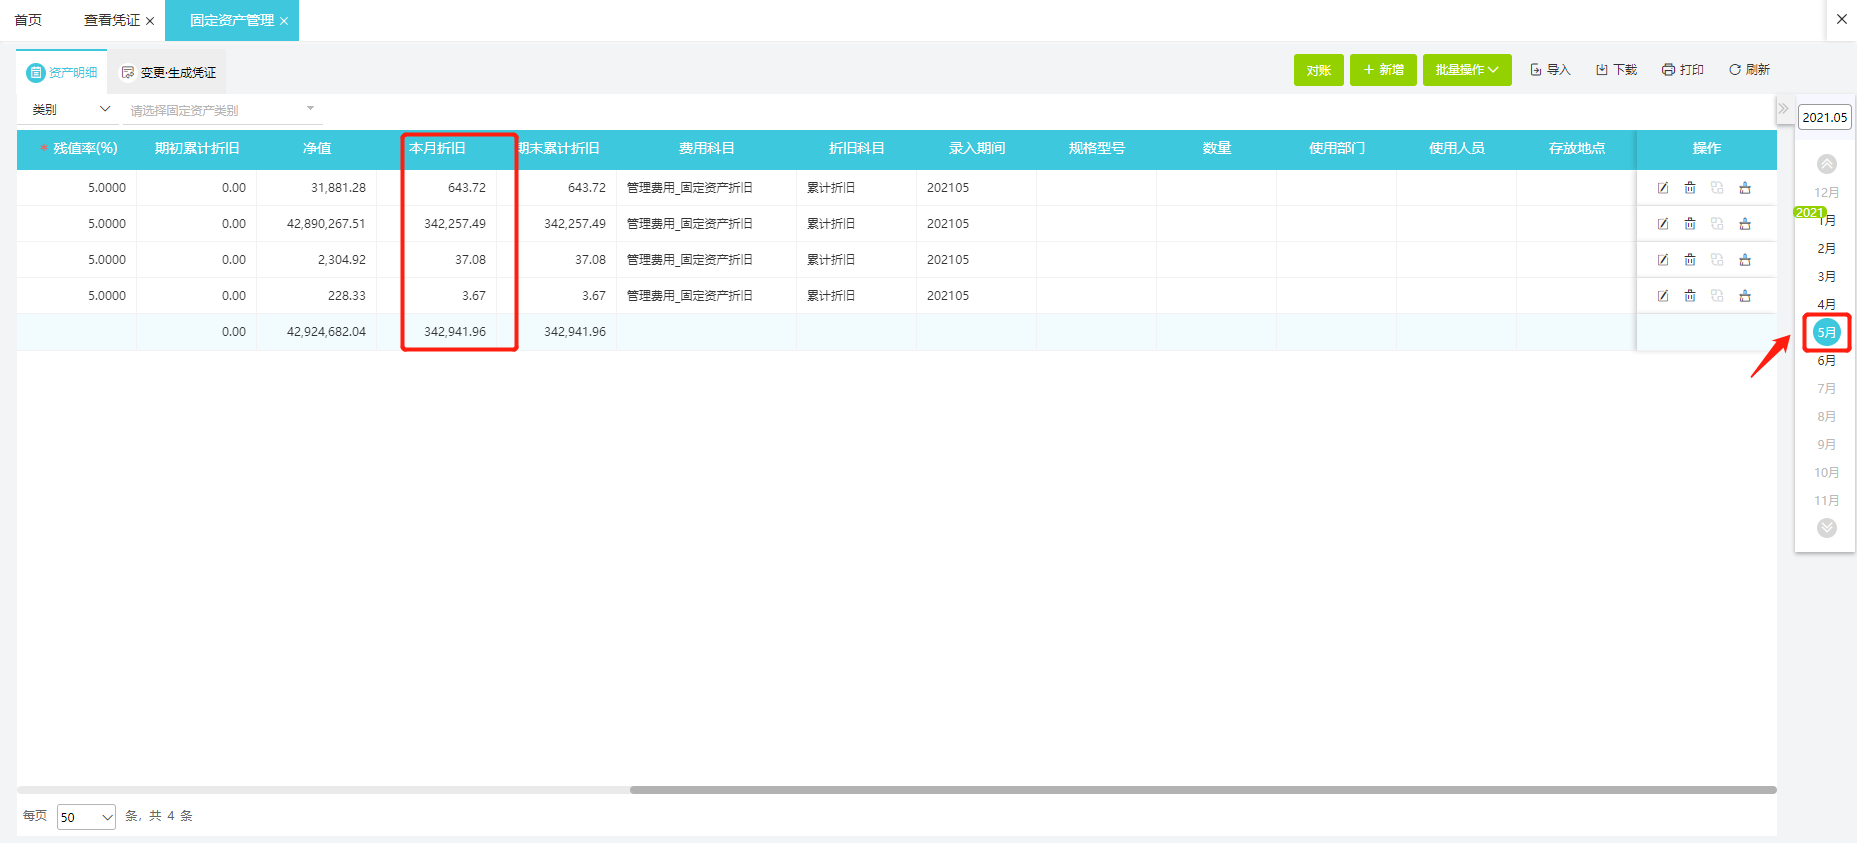Screen dimensions: 1857x843
Task: Select 7月 in the period list
Action: coord(1827,389)
